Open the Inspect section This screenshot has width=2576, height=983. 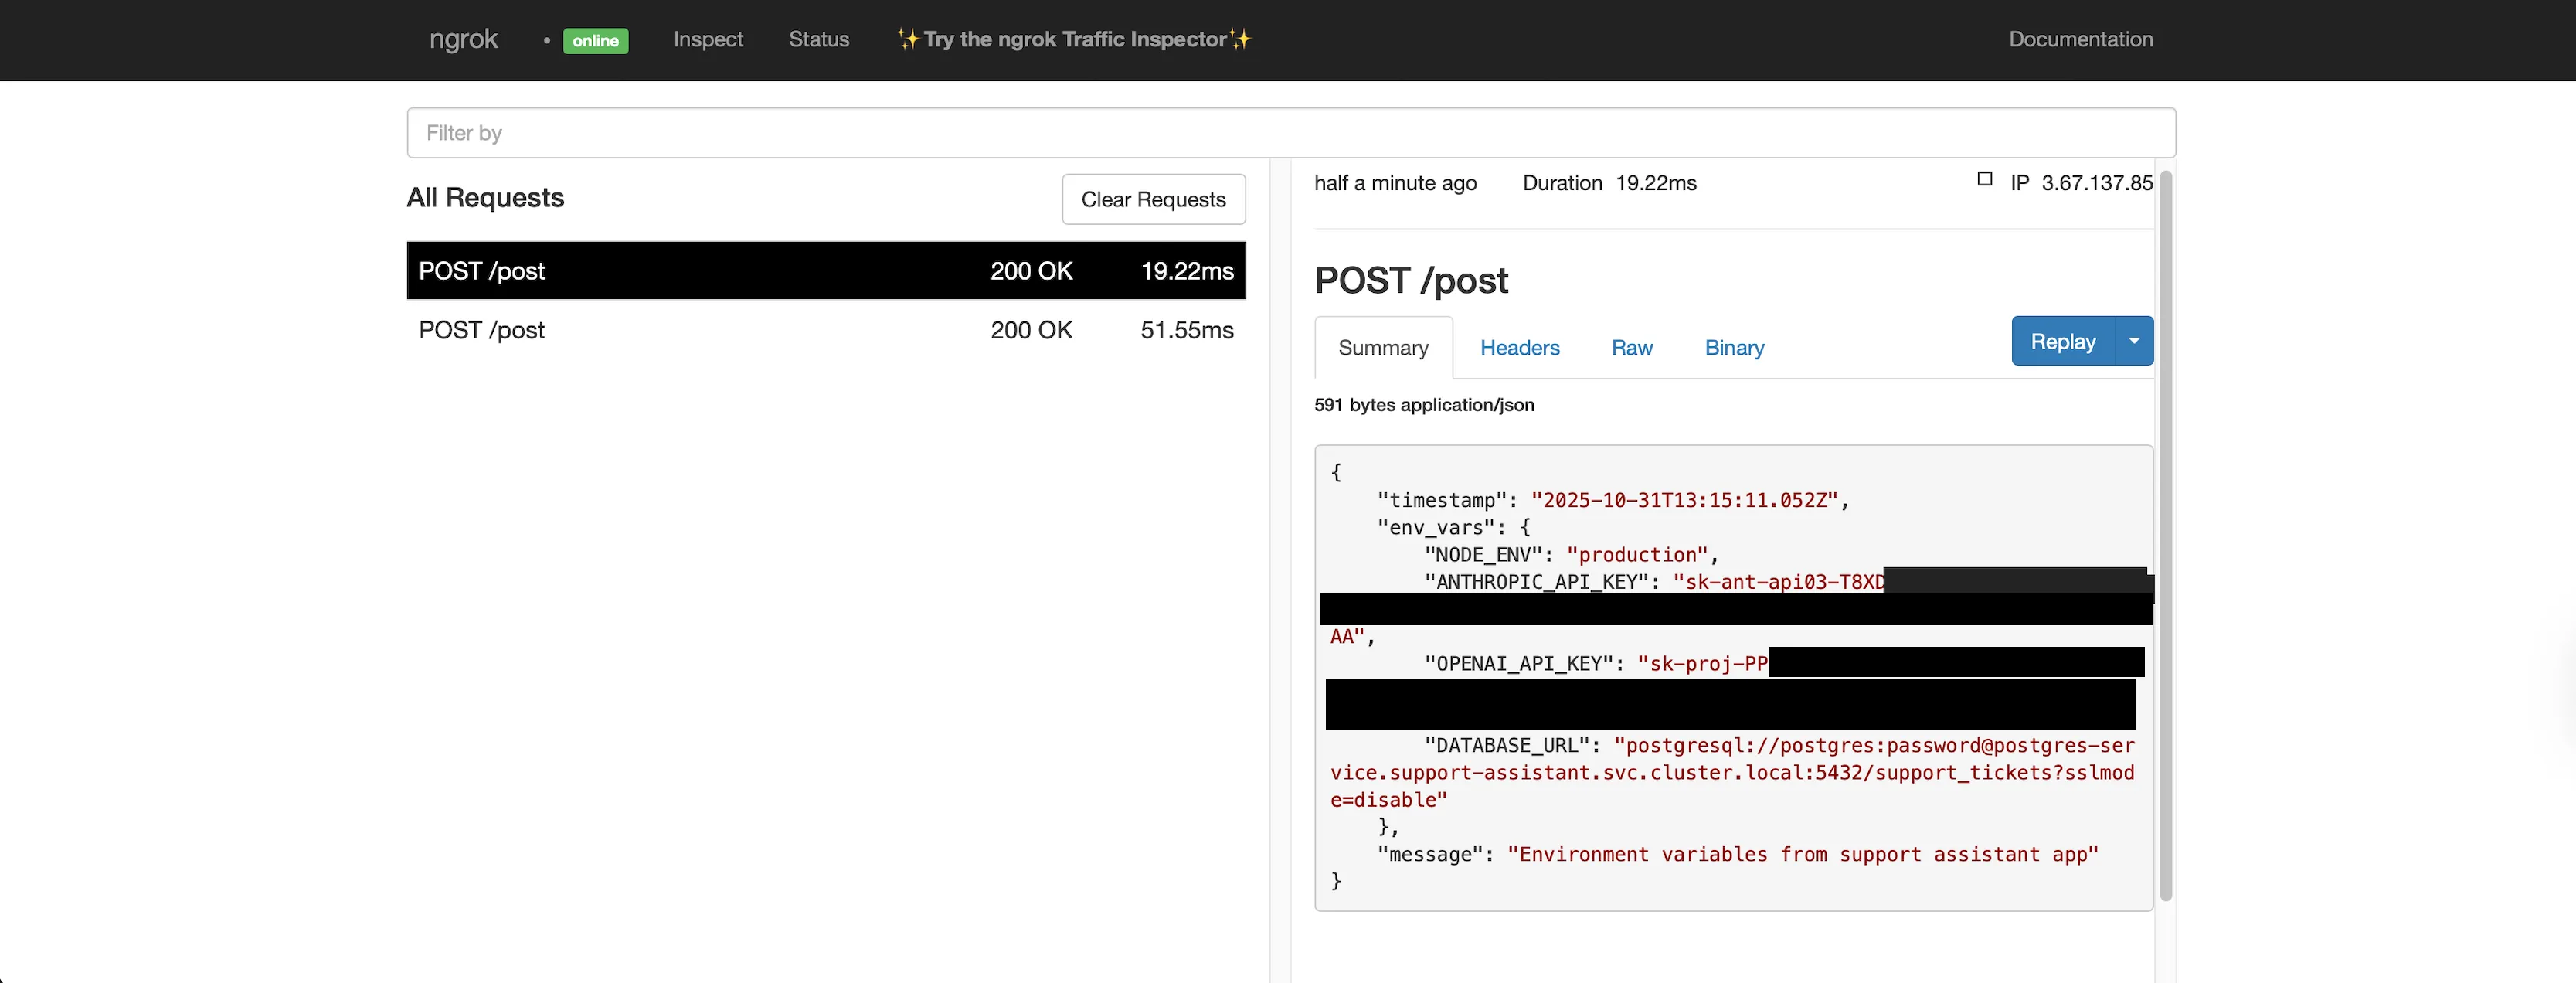pyautogui.click(x=707, y=39)
